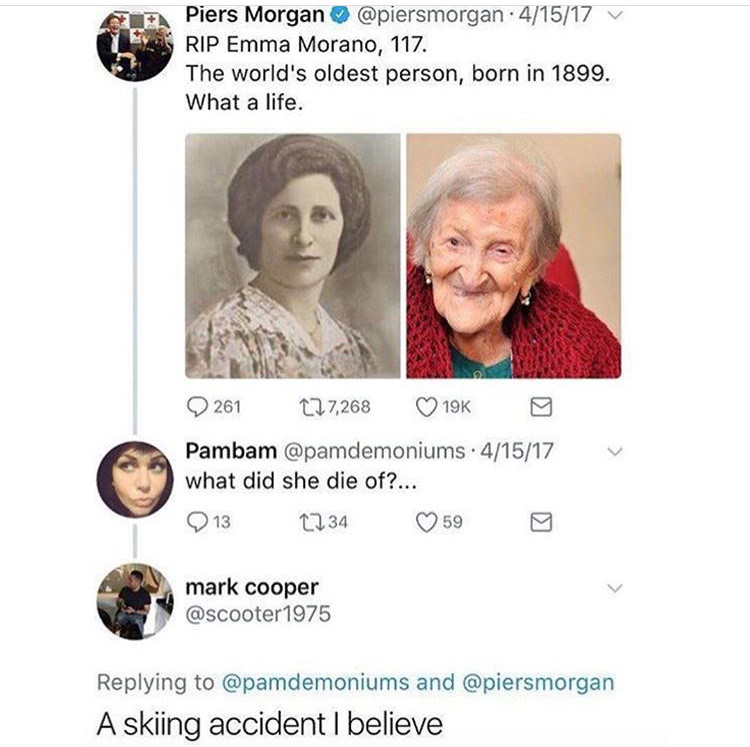This screenshot has width=750, height=747.
Task: Expand the chevron menu on Pambam's tweet
Action: (x=615, y=451)
